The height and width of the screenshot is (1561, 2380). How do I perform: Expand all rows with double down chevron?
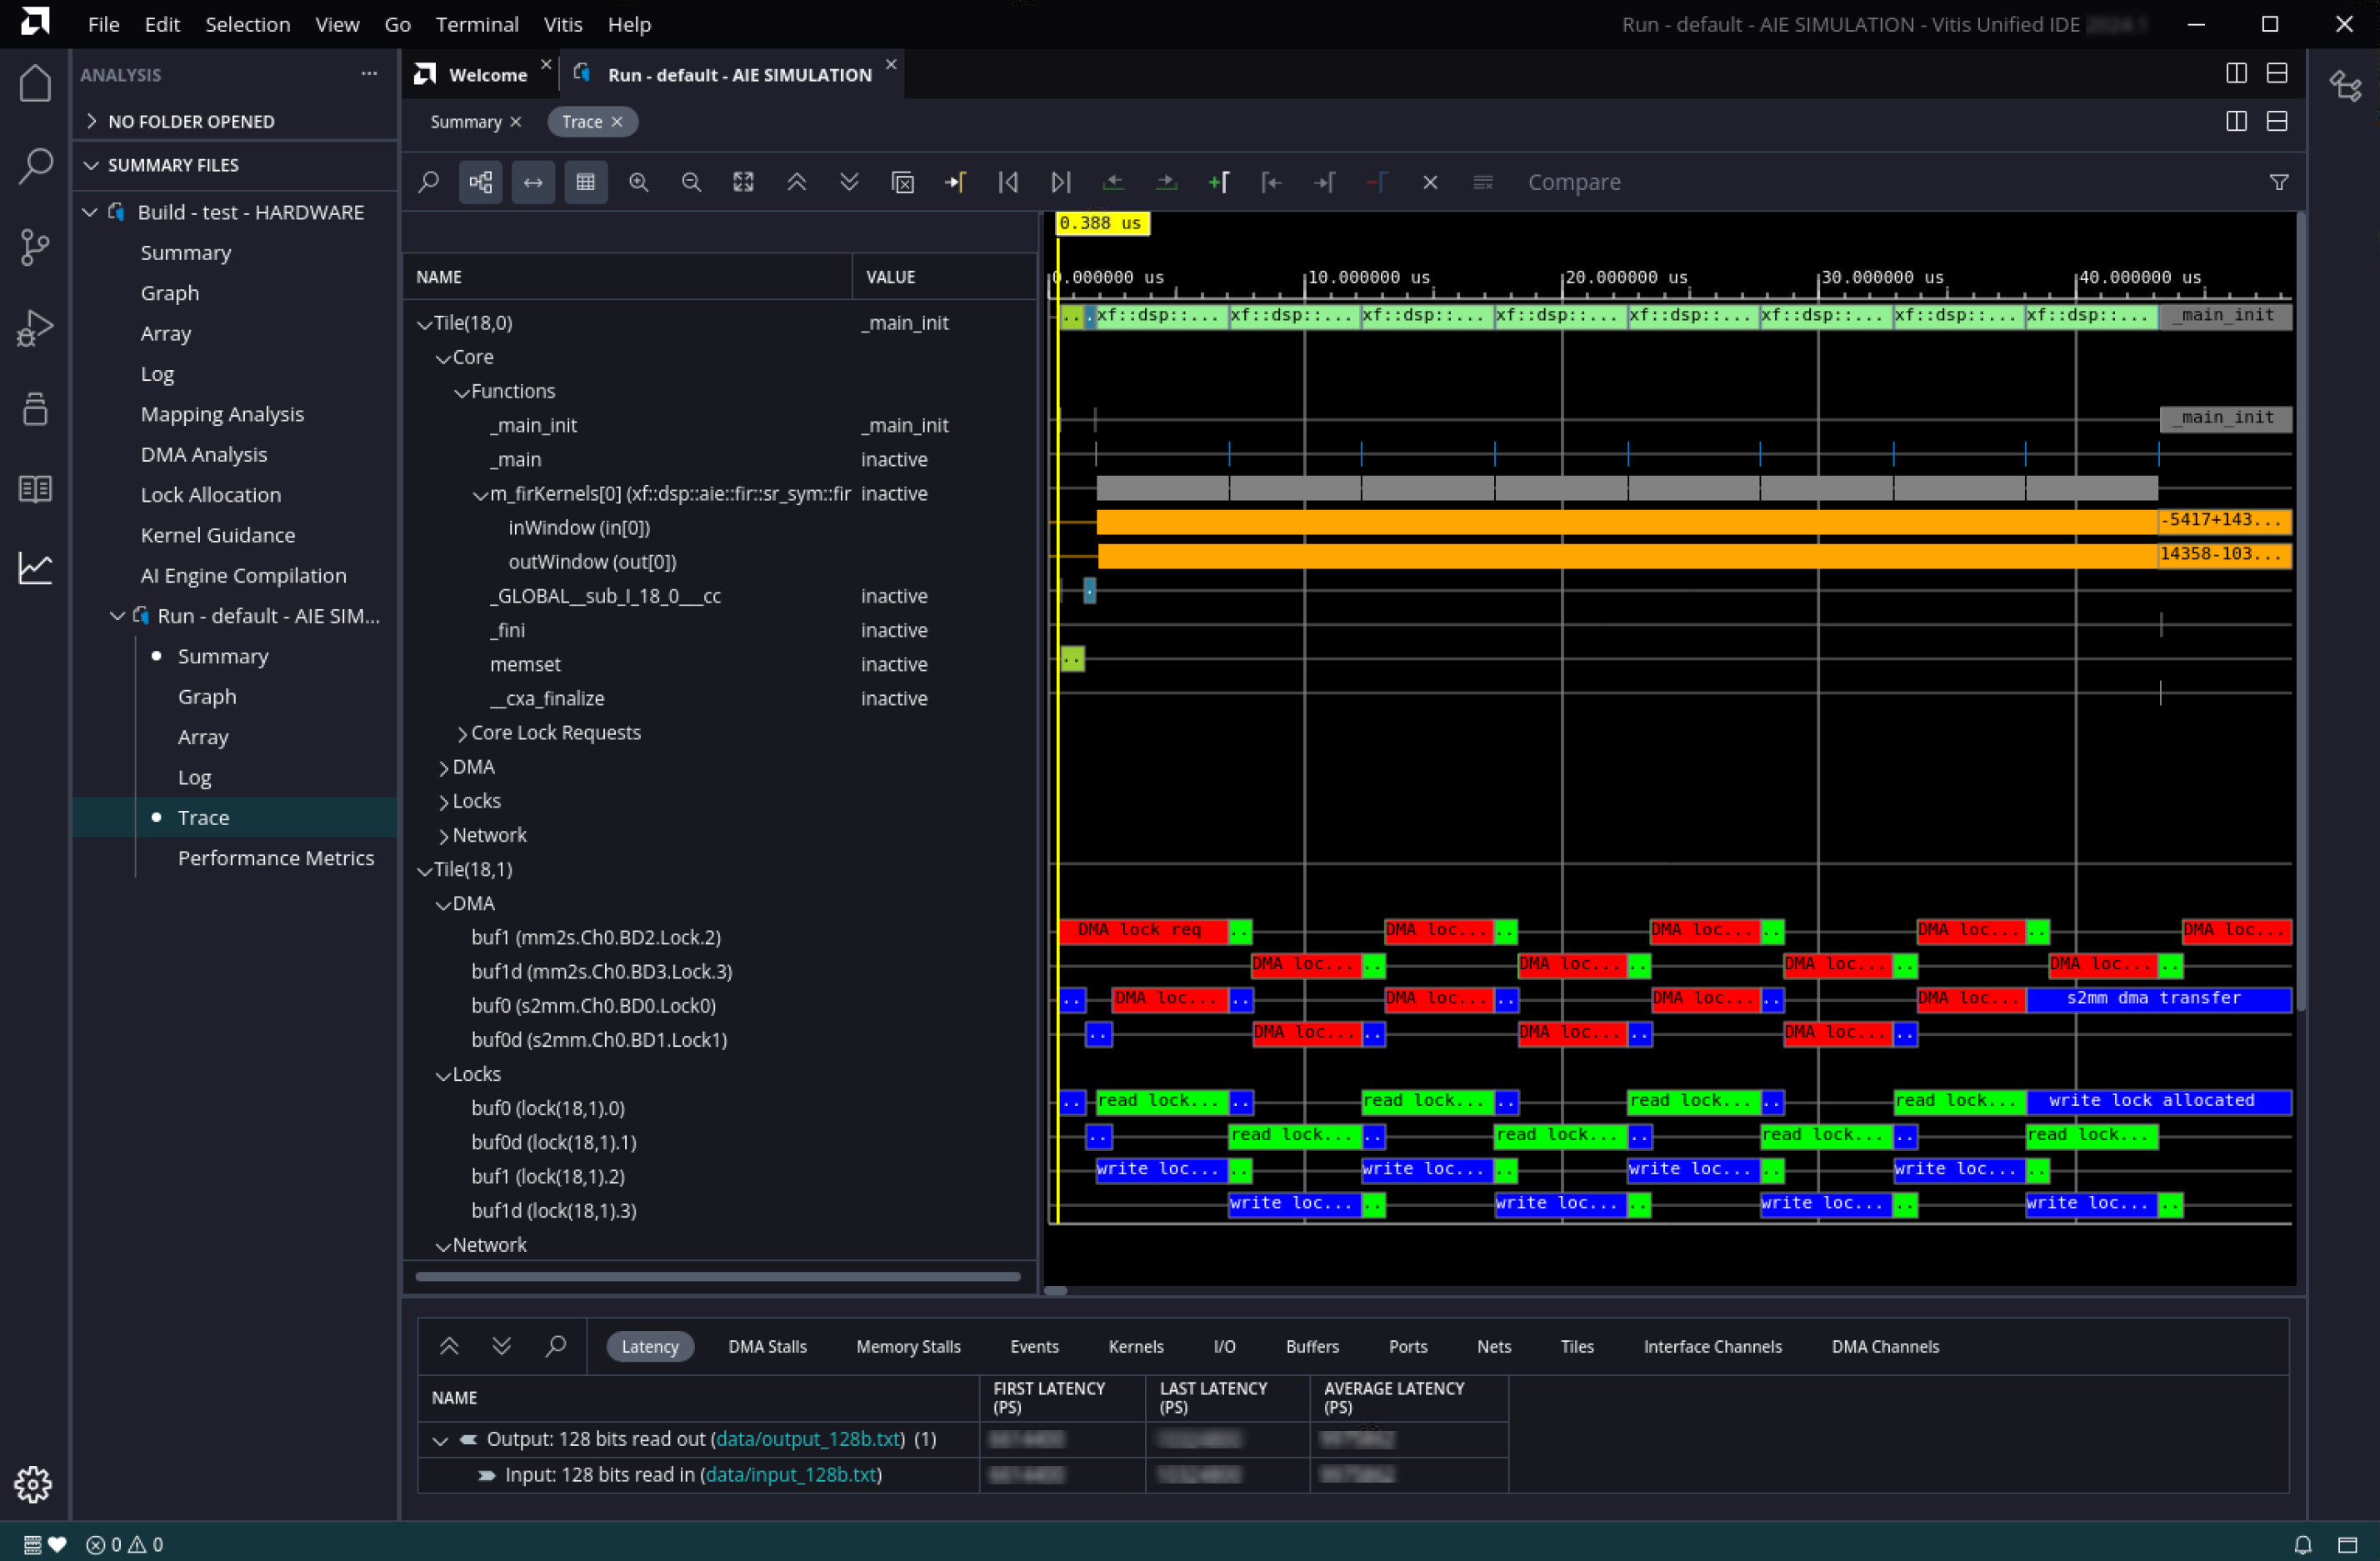point(849,182)
